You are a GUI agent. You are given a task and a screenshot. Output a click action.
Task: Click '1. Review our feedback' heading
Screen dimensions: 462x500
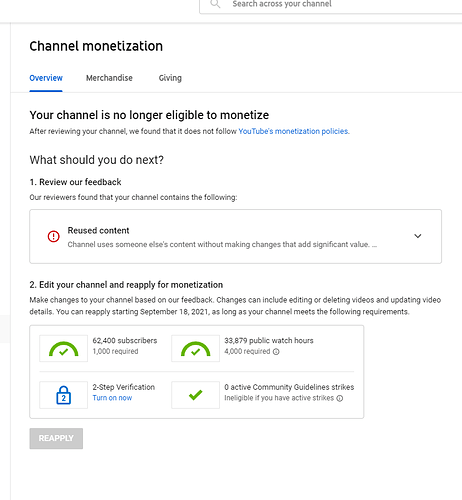(x=75, y=182)
